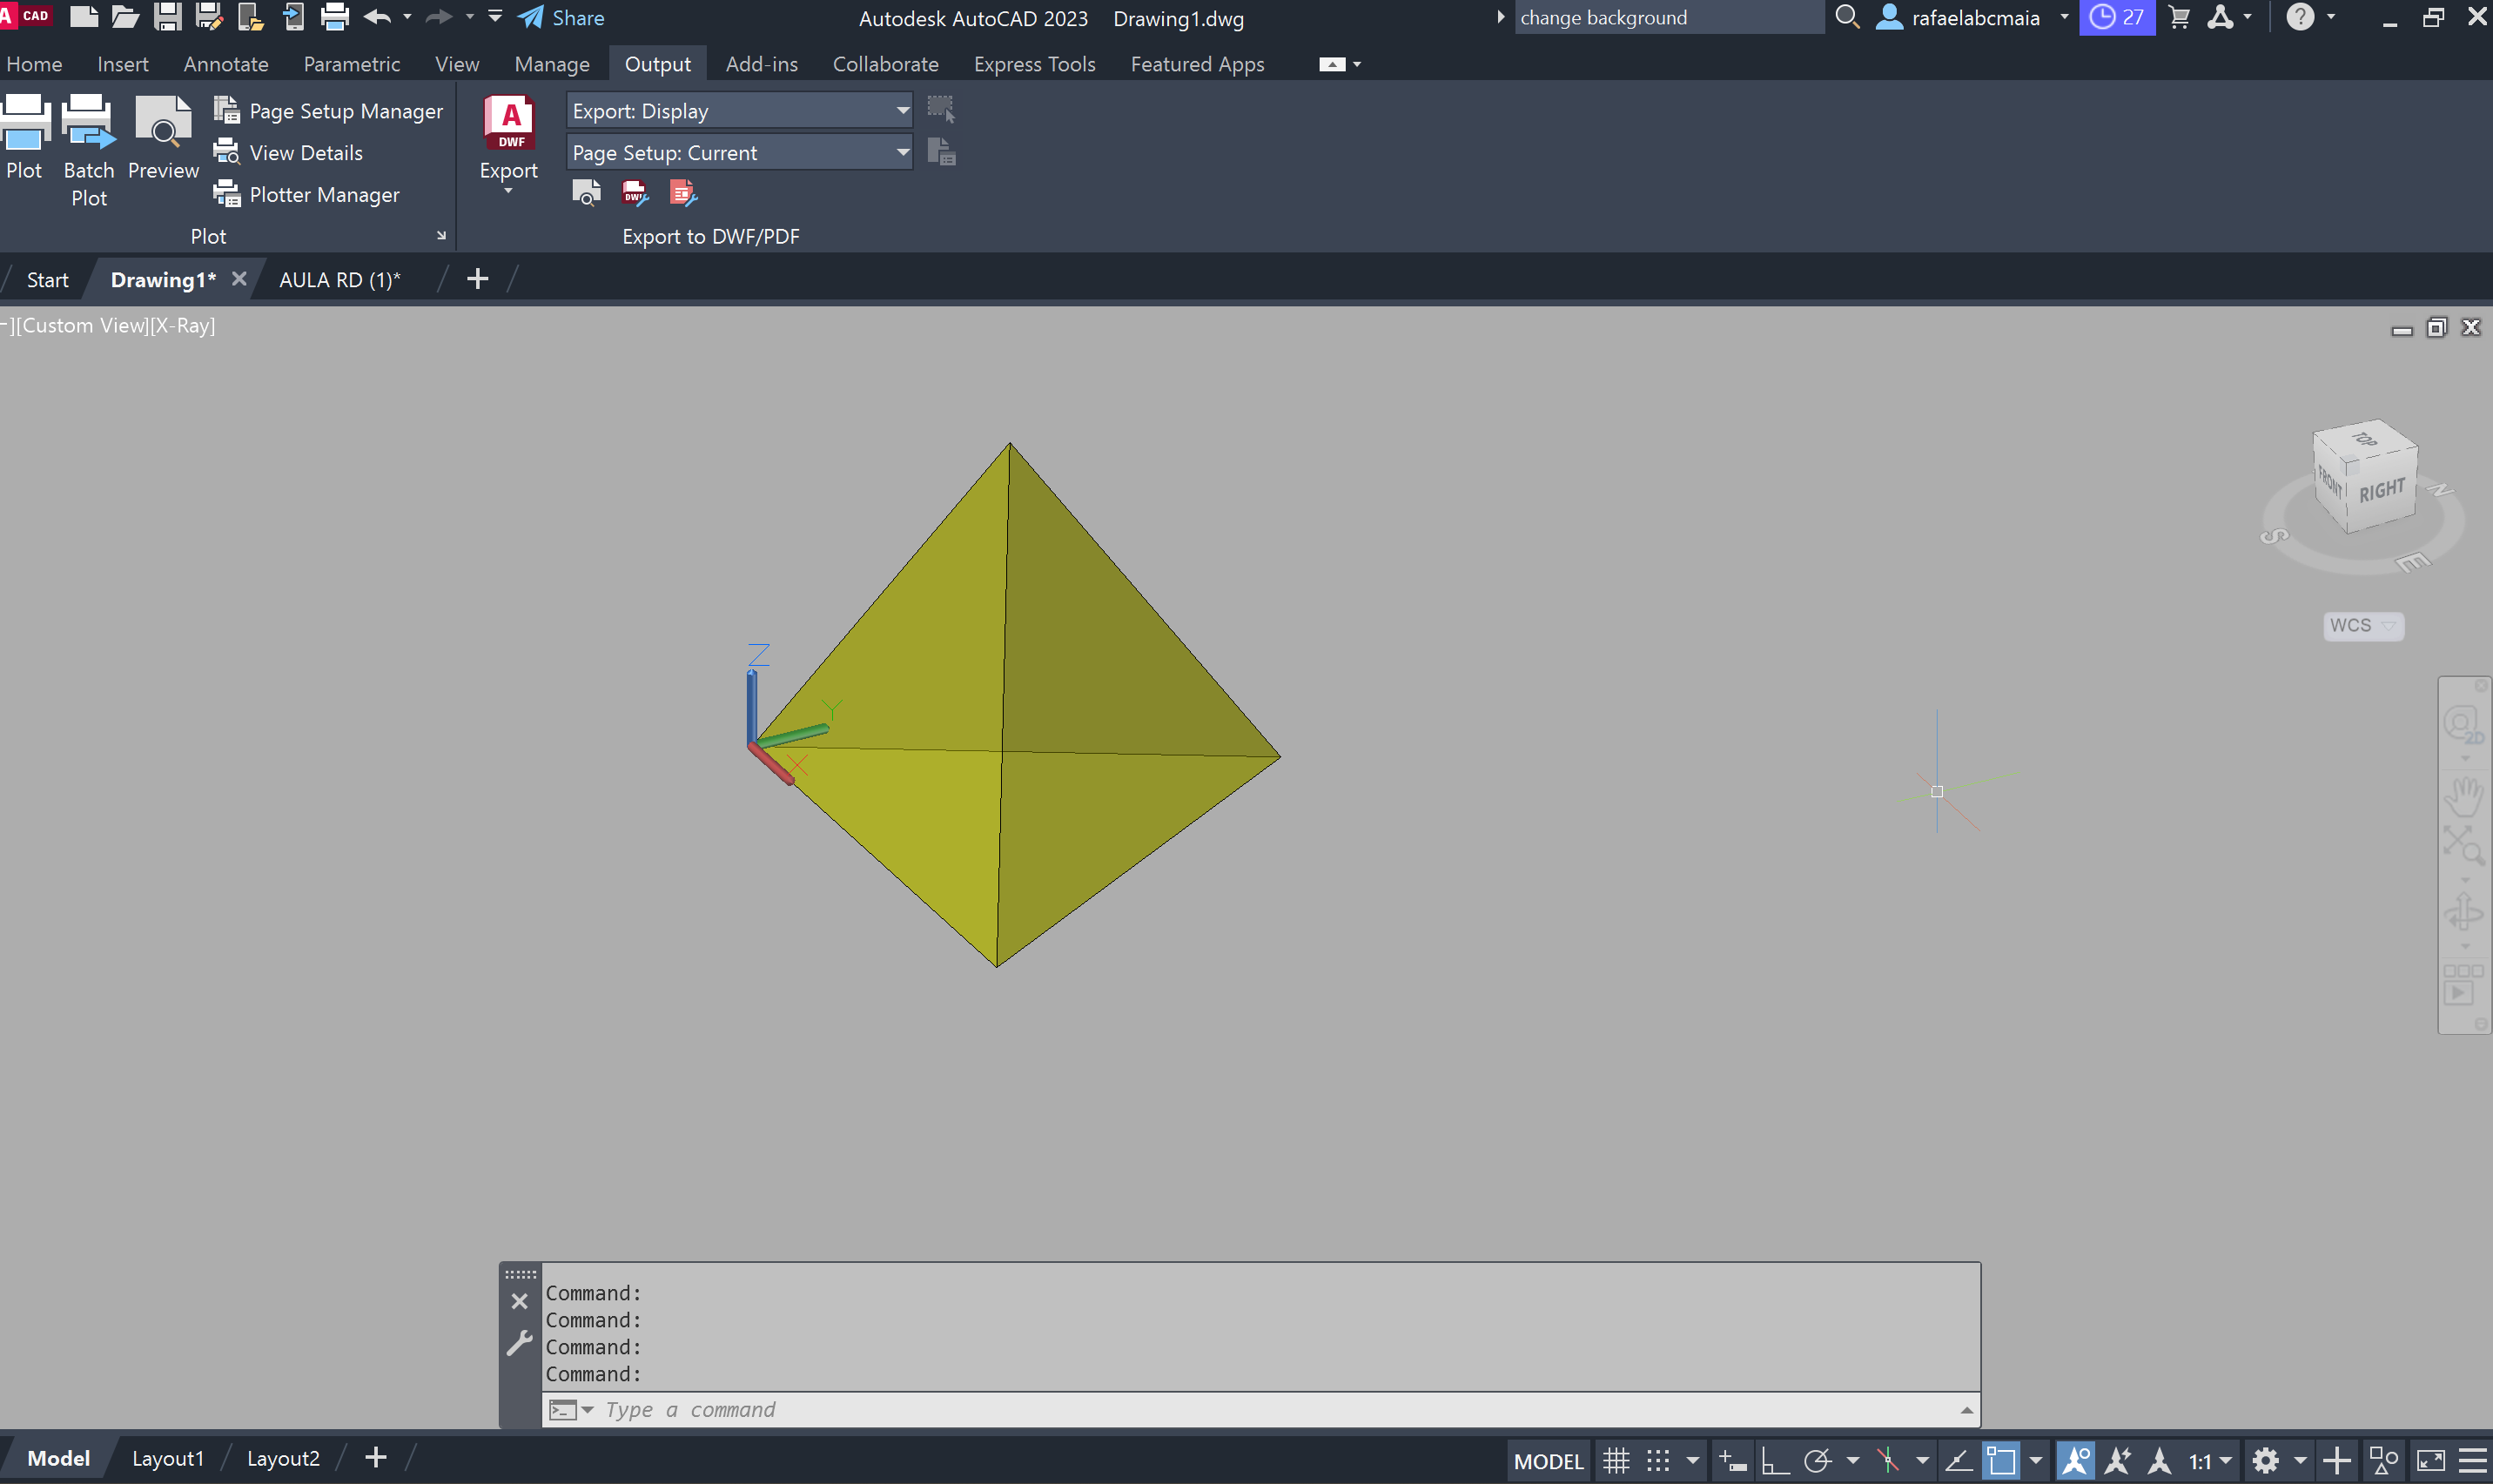The image size is (2493, 1484).
Task: Click the RIGHT face of the ViewCube
Action: [x=2382, y=491]
